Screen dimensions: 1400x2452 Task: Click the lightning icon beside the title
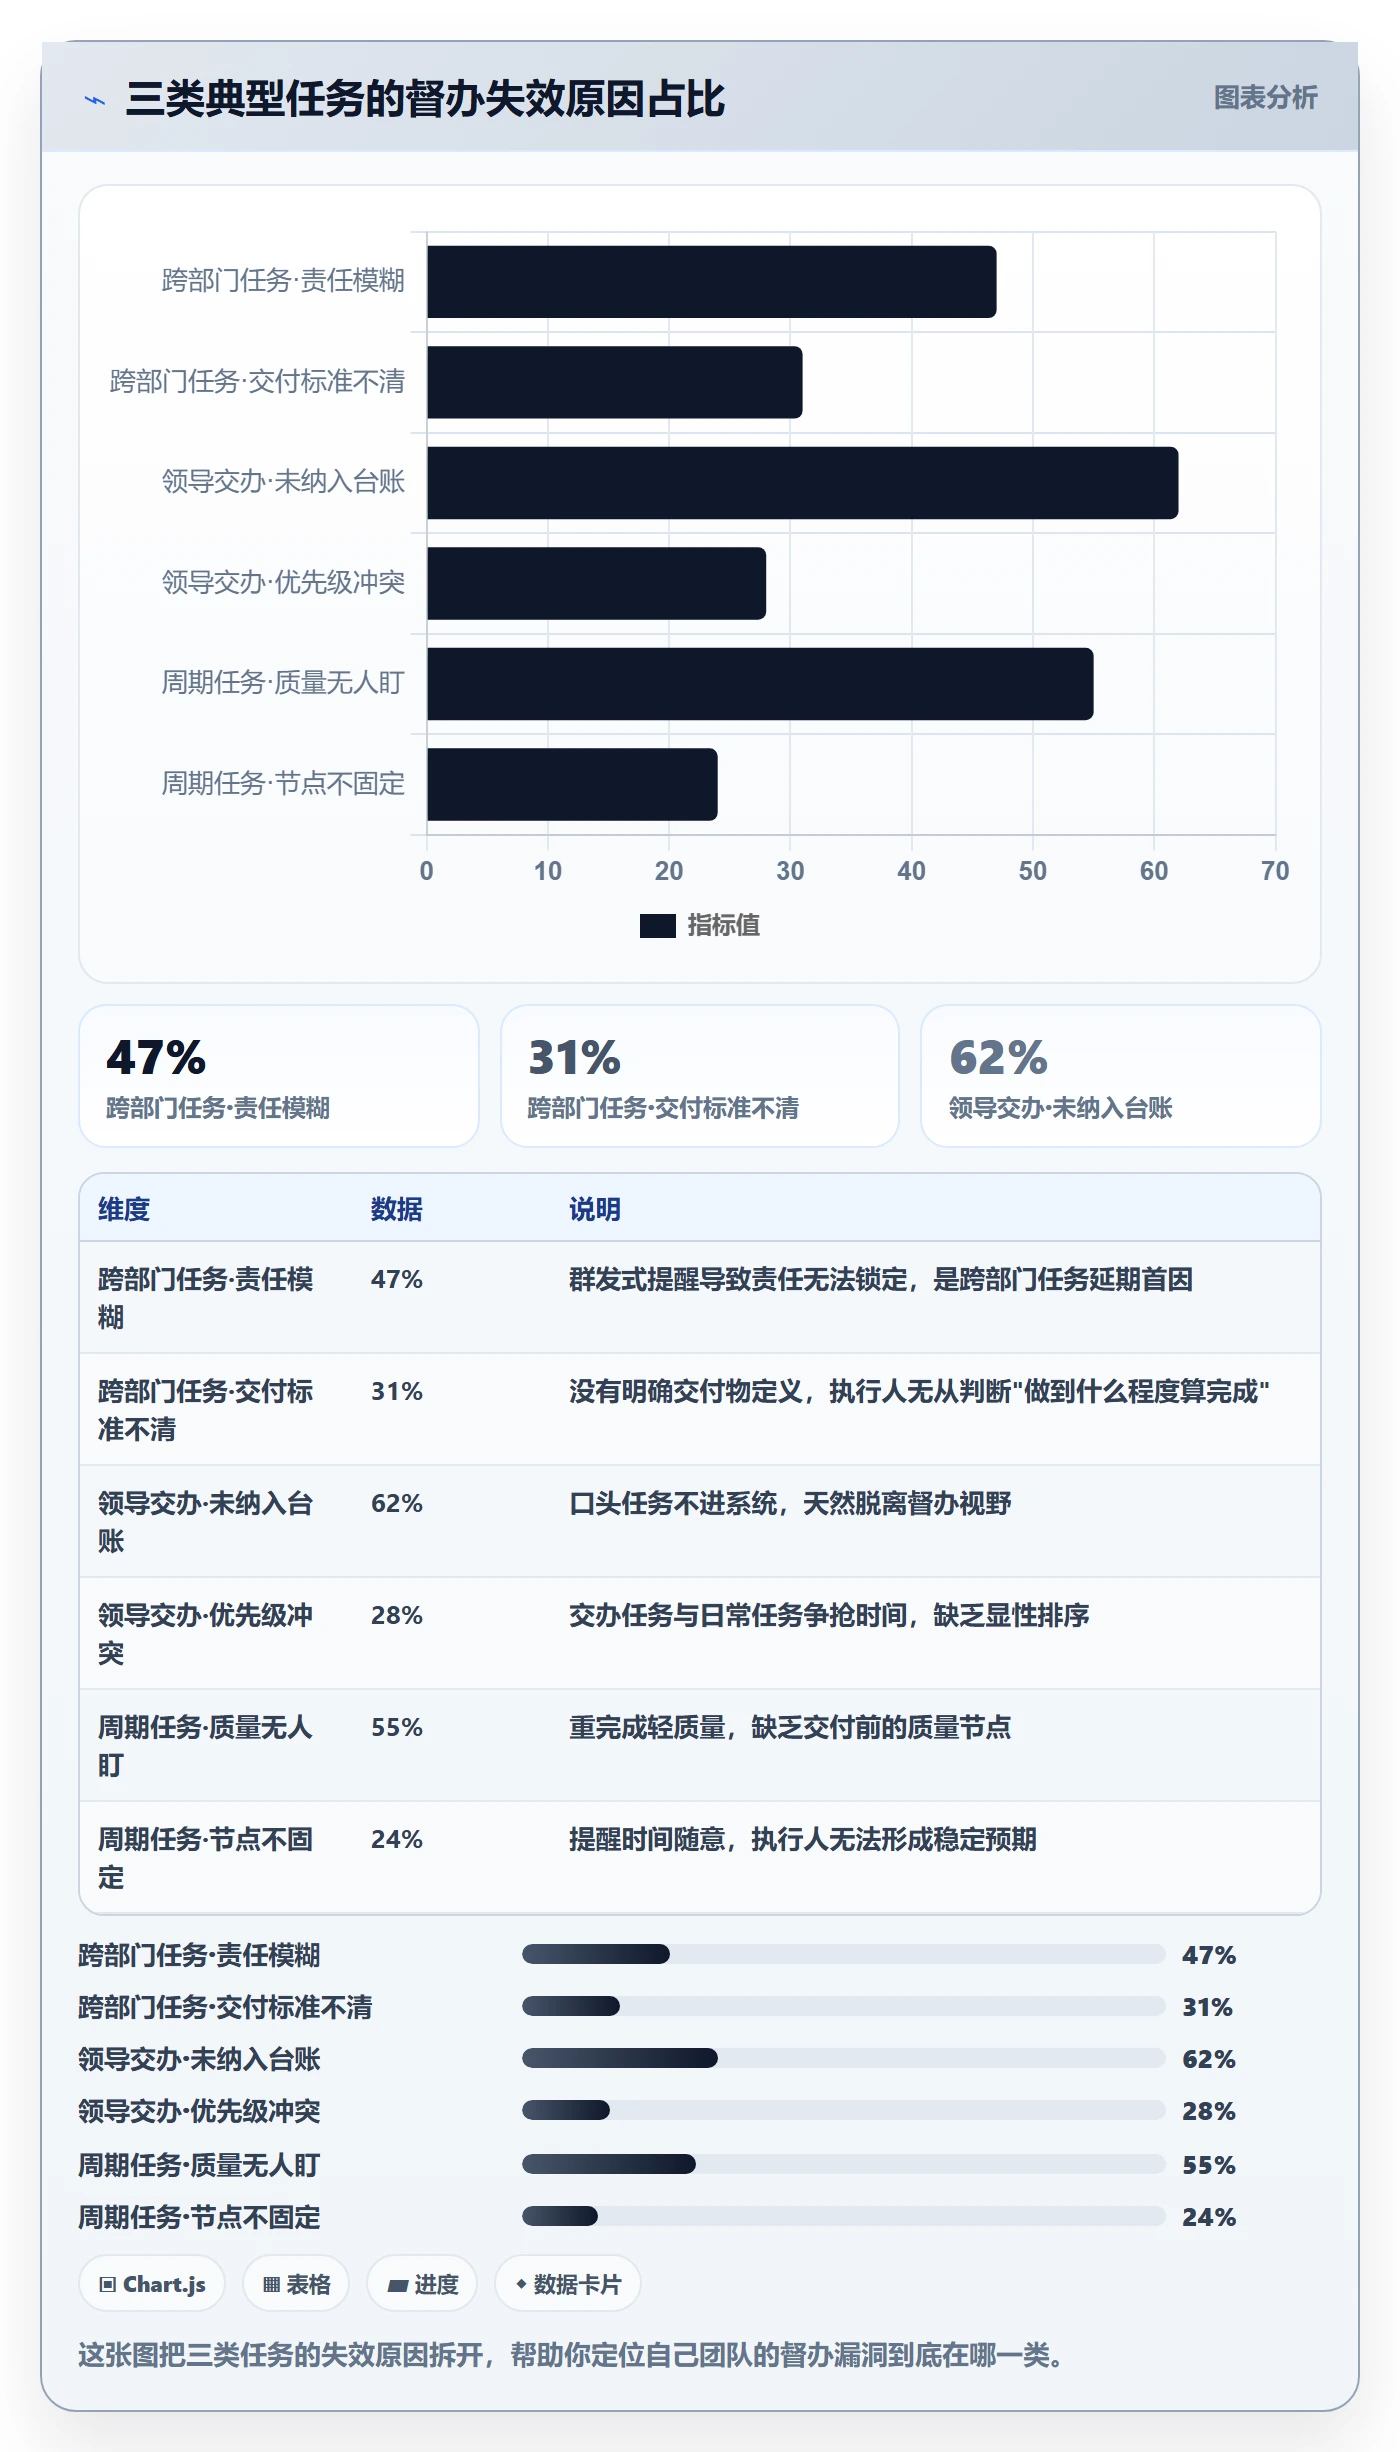[95, 100]
